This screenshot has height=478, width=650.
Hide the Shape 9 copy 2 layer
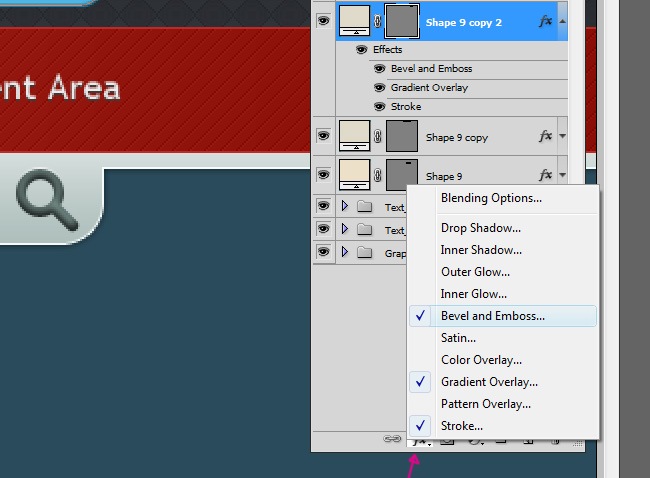[x=323, y=21]
